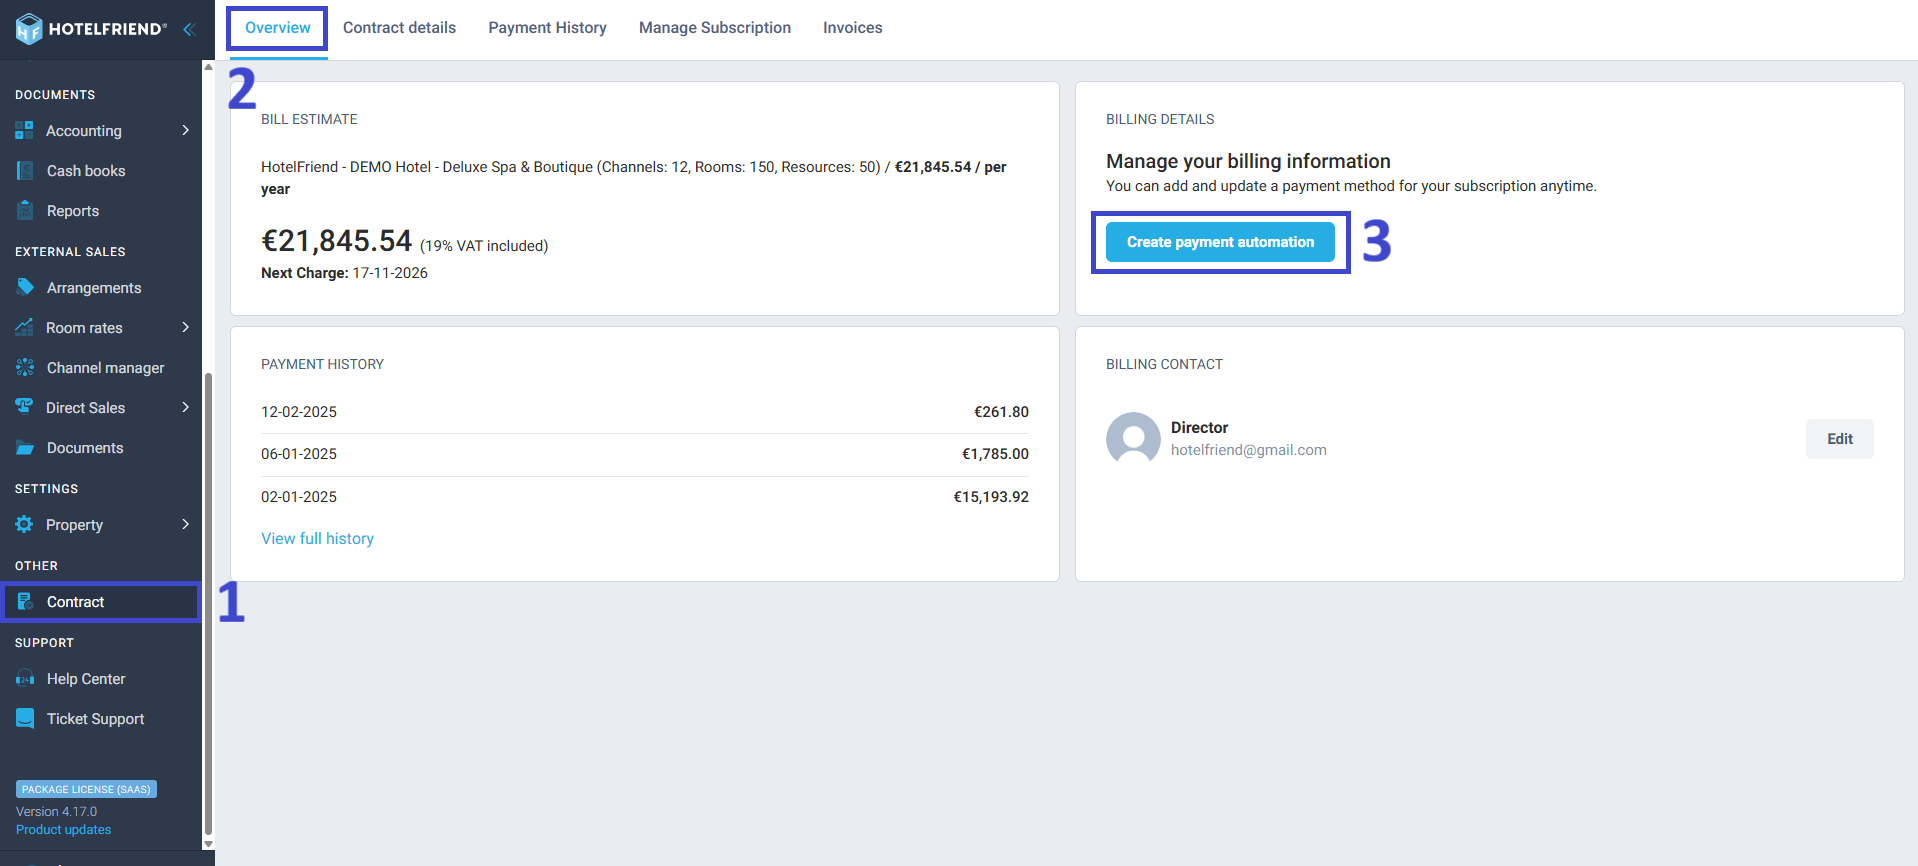Switch to the Overview tab

coord(278,28)
